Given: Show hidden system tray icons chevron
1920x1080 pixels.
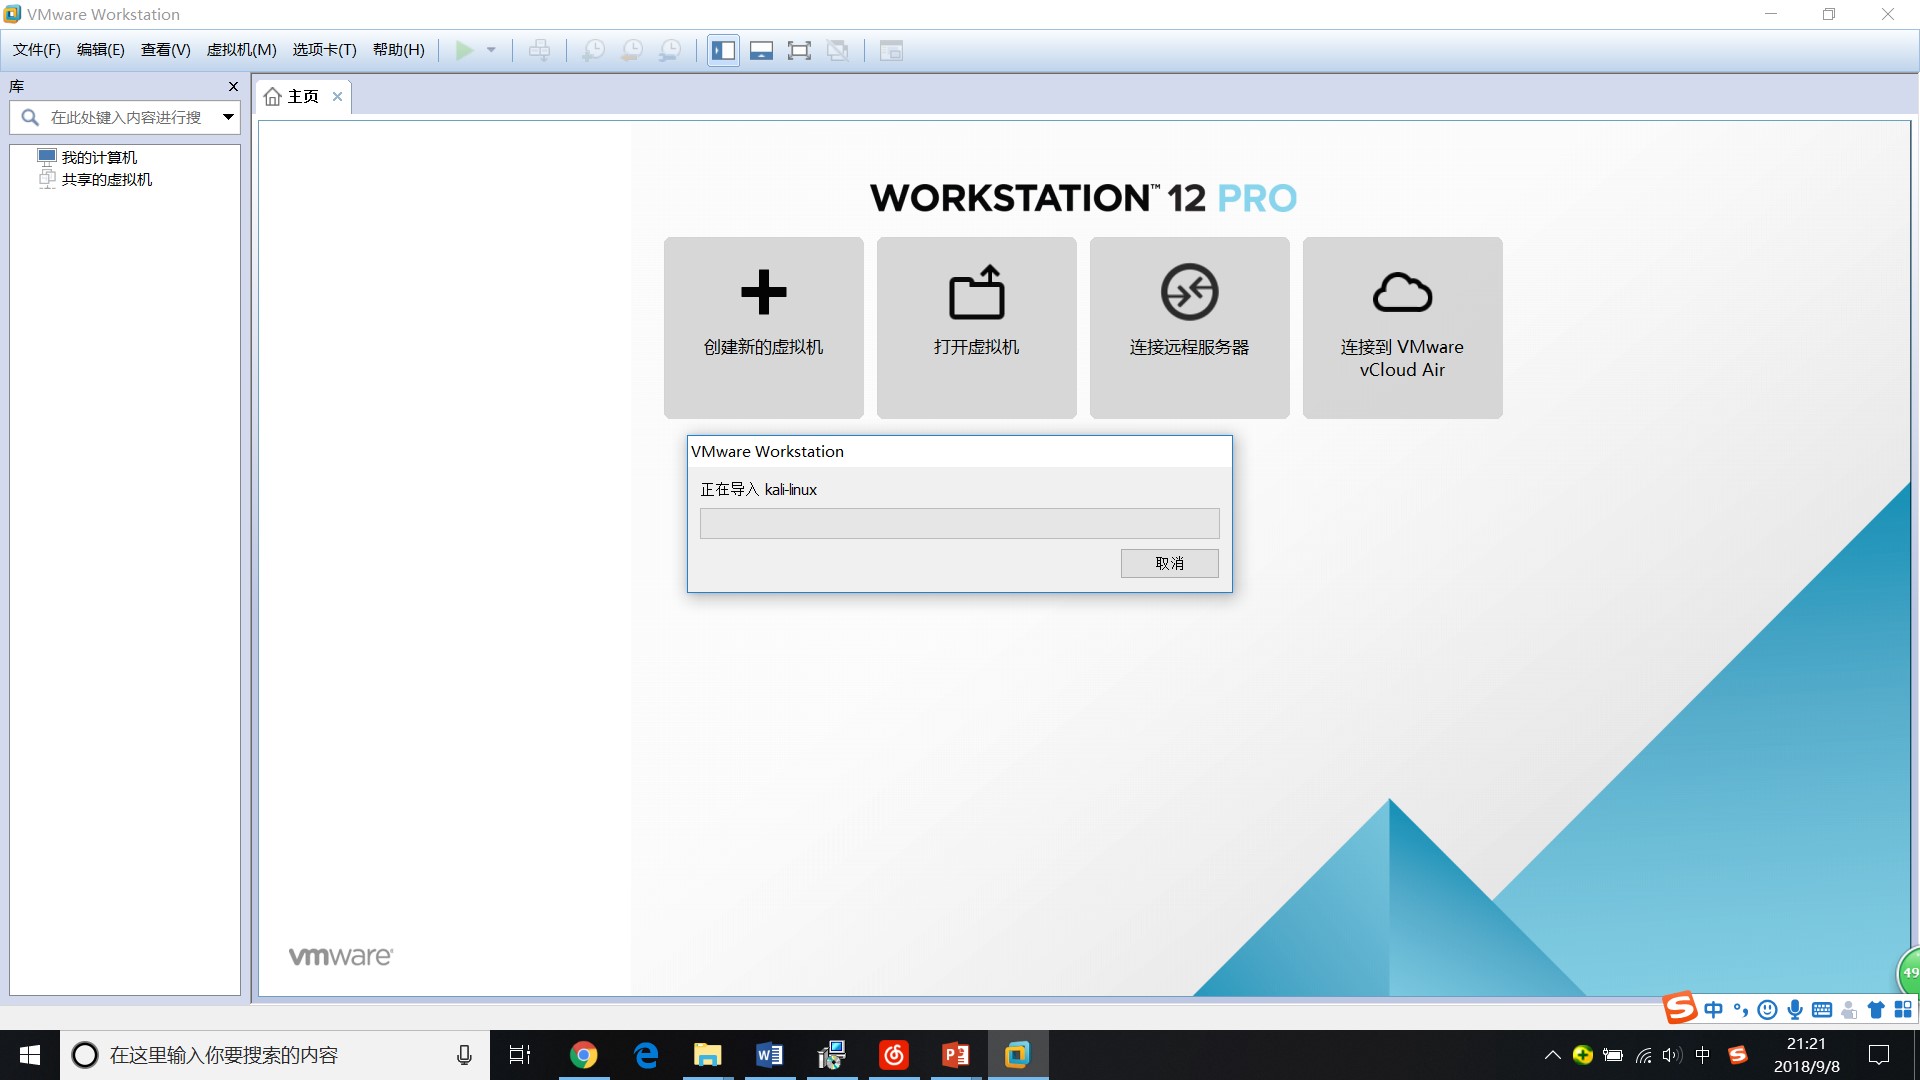Looking at the screenshot, I should pos(1552,1055).
